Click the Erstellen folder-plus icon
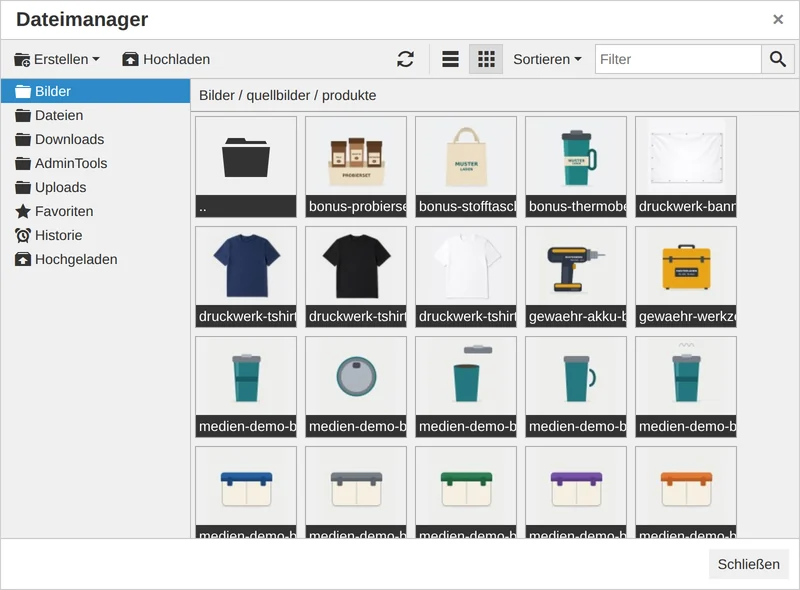 22,60
